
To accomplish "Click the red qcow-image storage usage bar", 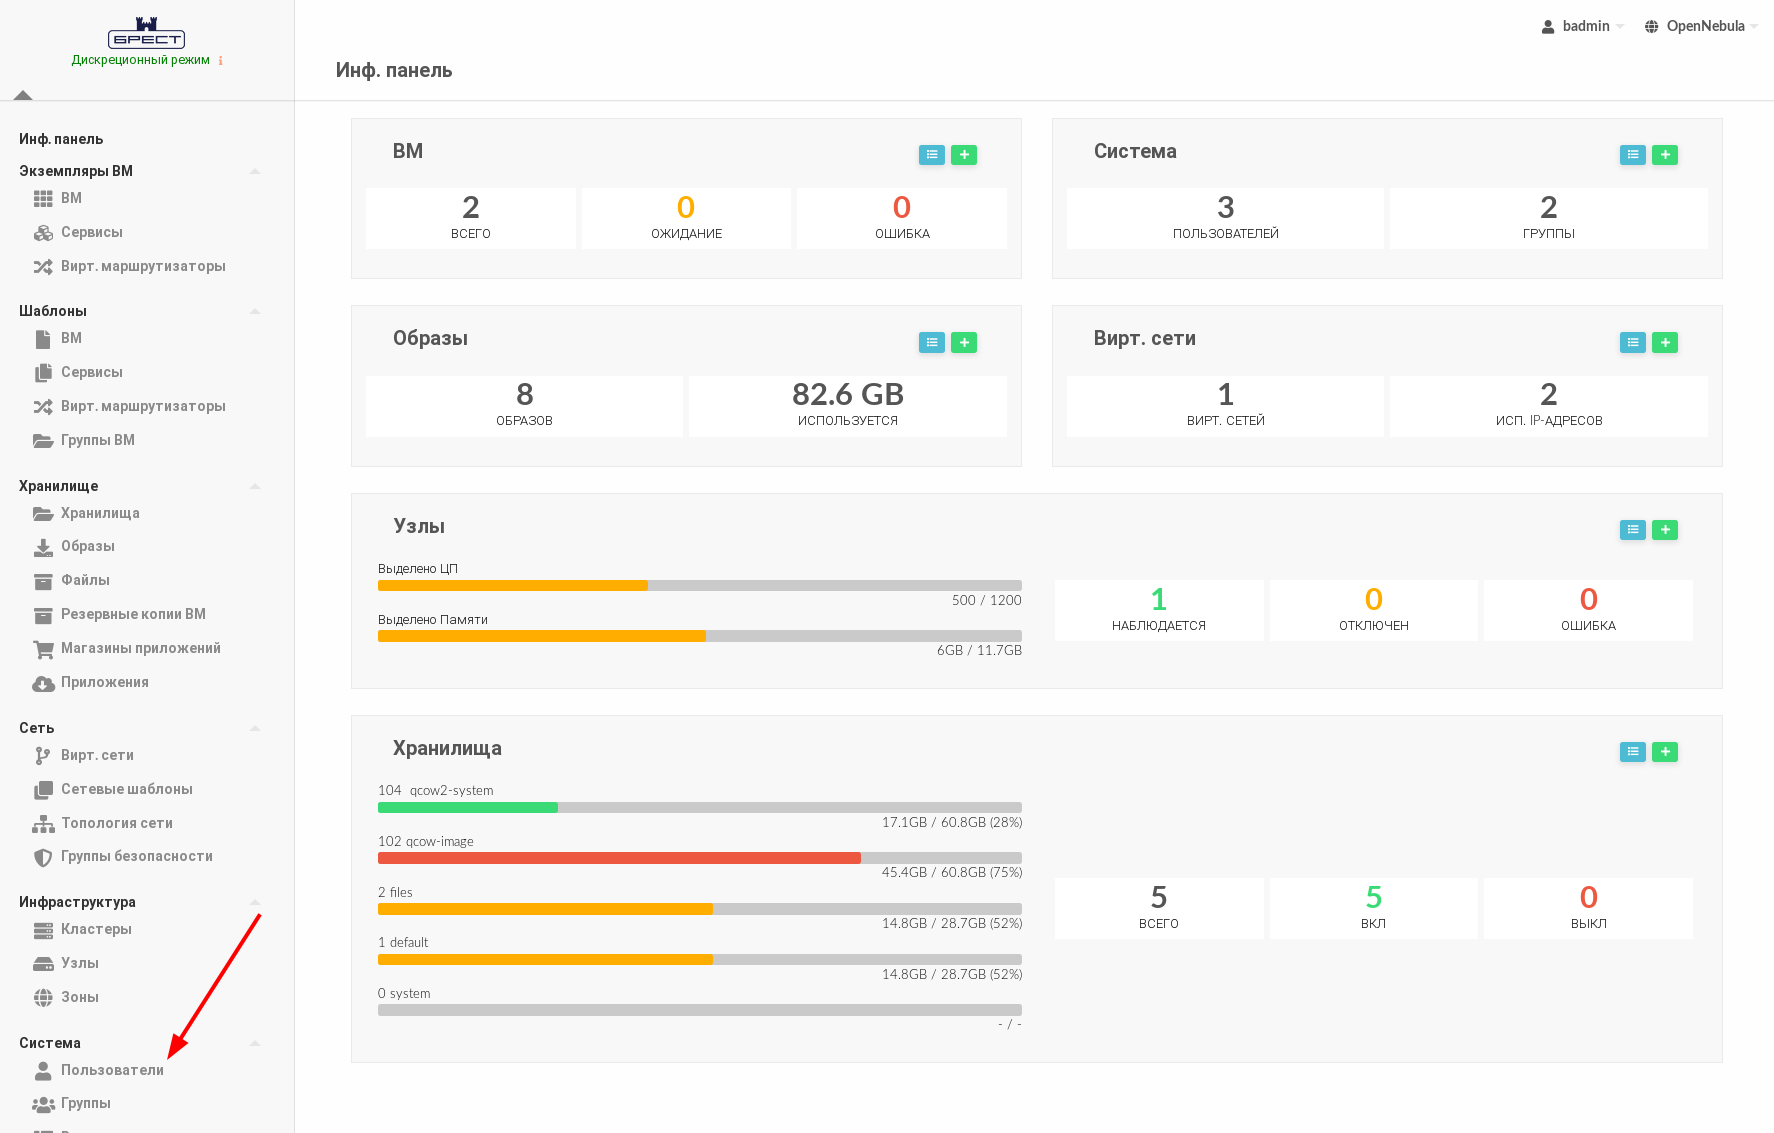I will (619, 858).
